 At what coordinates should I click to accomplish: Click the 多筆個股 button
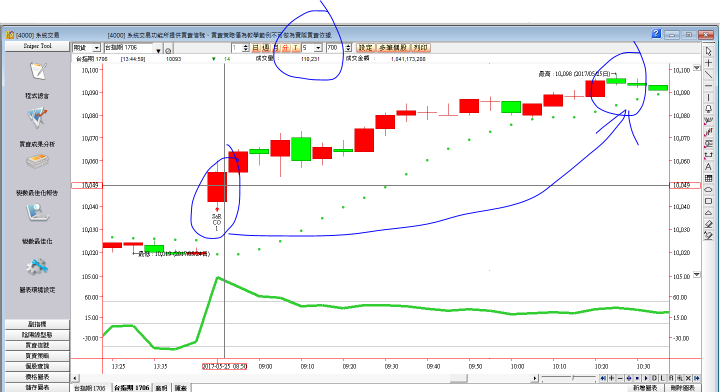tap(393, 48)
